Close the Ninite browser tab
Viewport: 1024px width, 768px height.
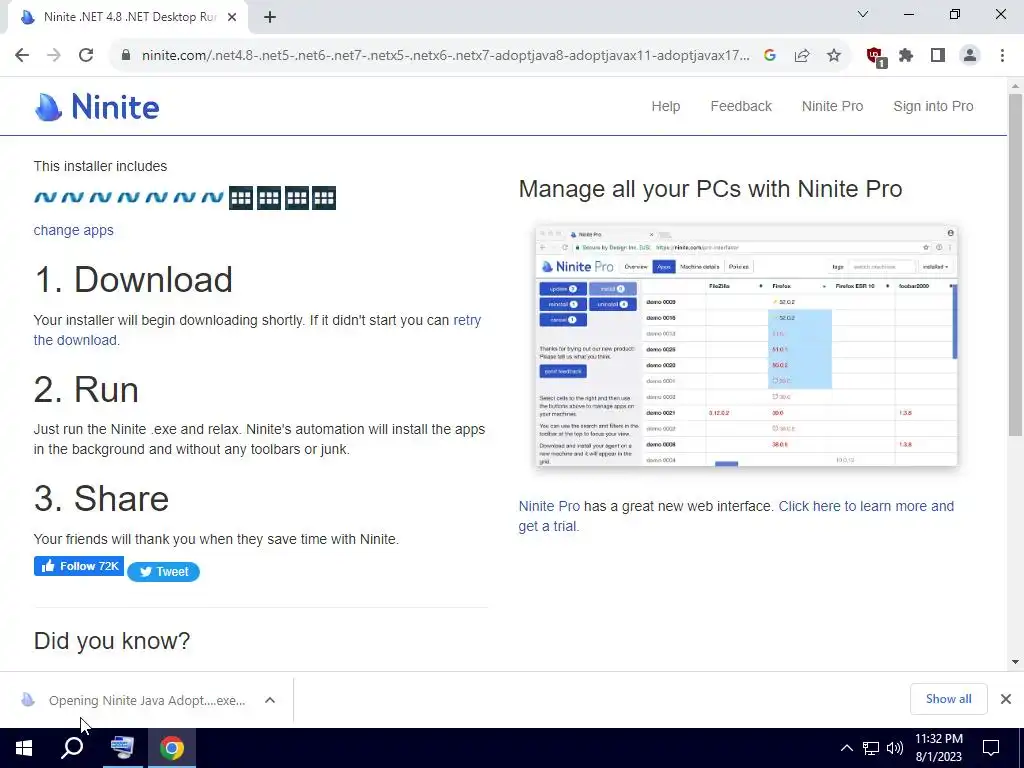pos(232,18)
